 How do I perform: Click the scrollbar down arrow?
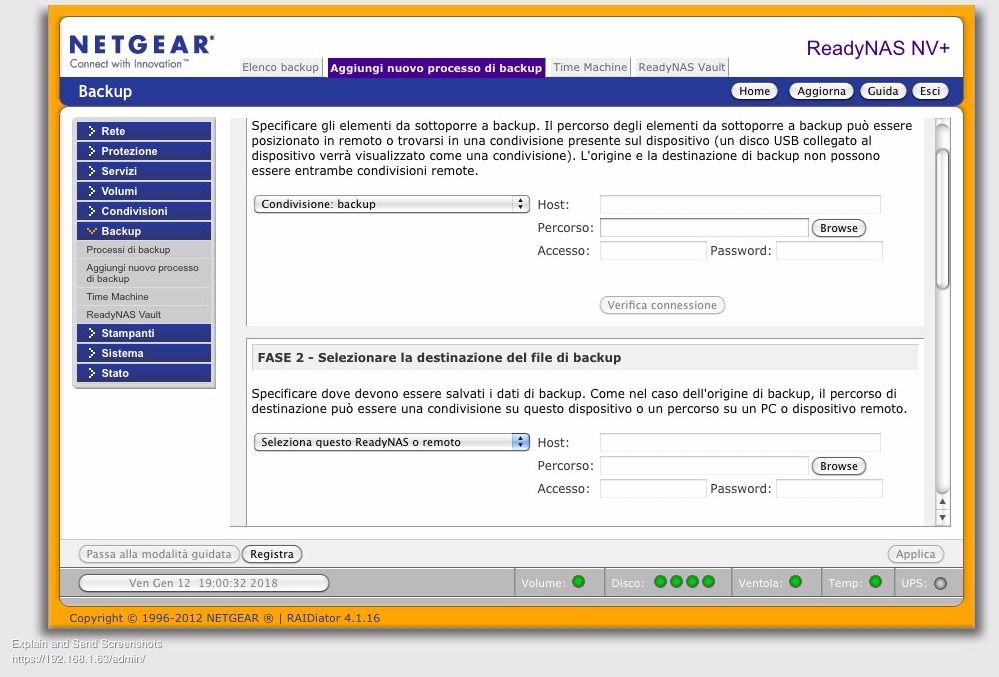942,518
